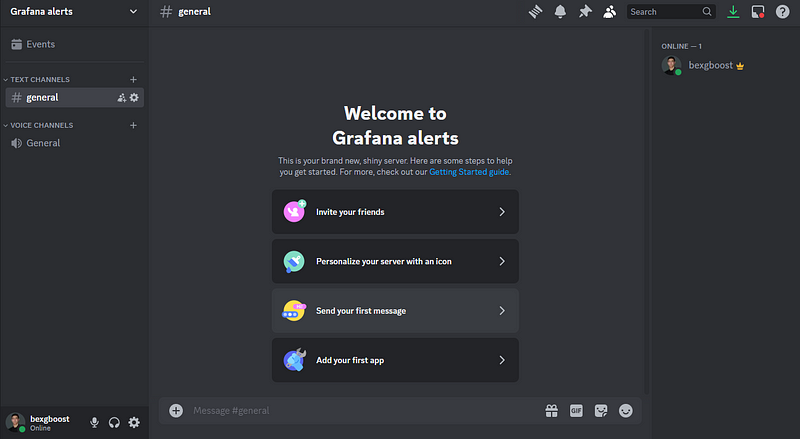
Task: Open User Settings gear
Action: [x=134, y=423]
